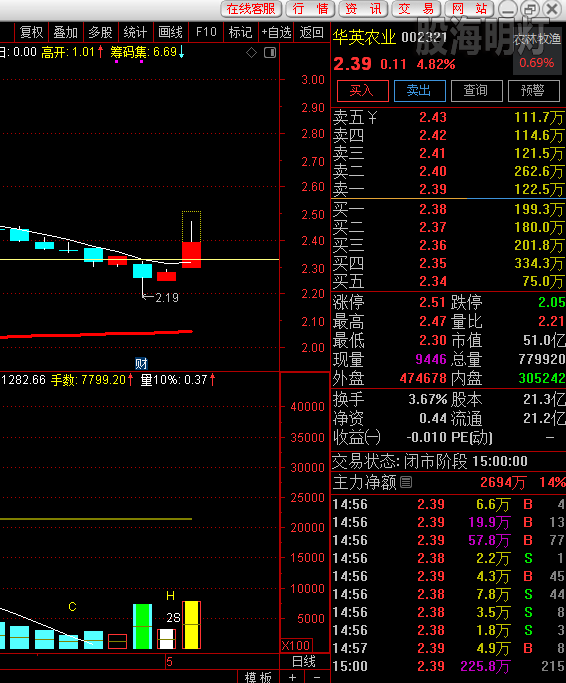Click the 内盘 value 305242
Image resolution: width=566 pixels, height=683 pixels.
(x=542, y=378)
